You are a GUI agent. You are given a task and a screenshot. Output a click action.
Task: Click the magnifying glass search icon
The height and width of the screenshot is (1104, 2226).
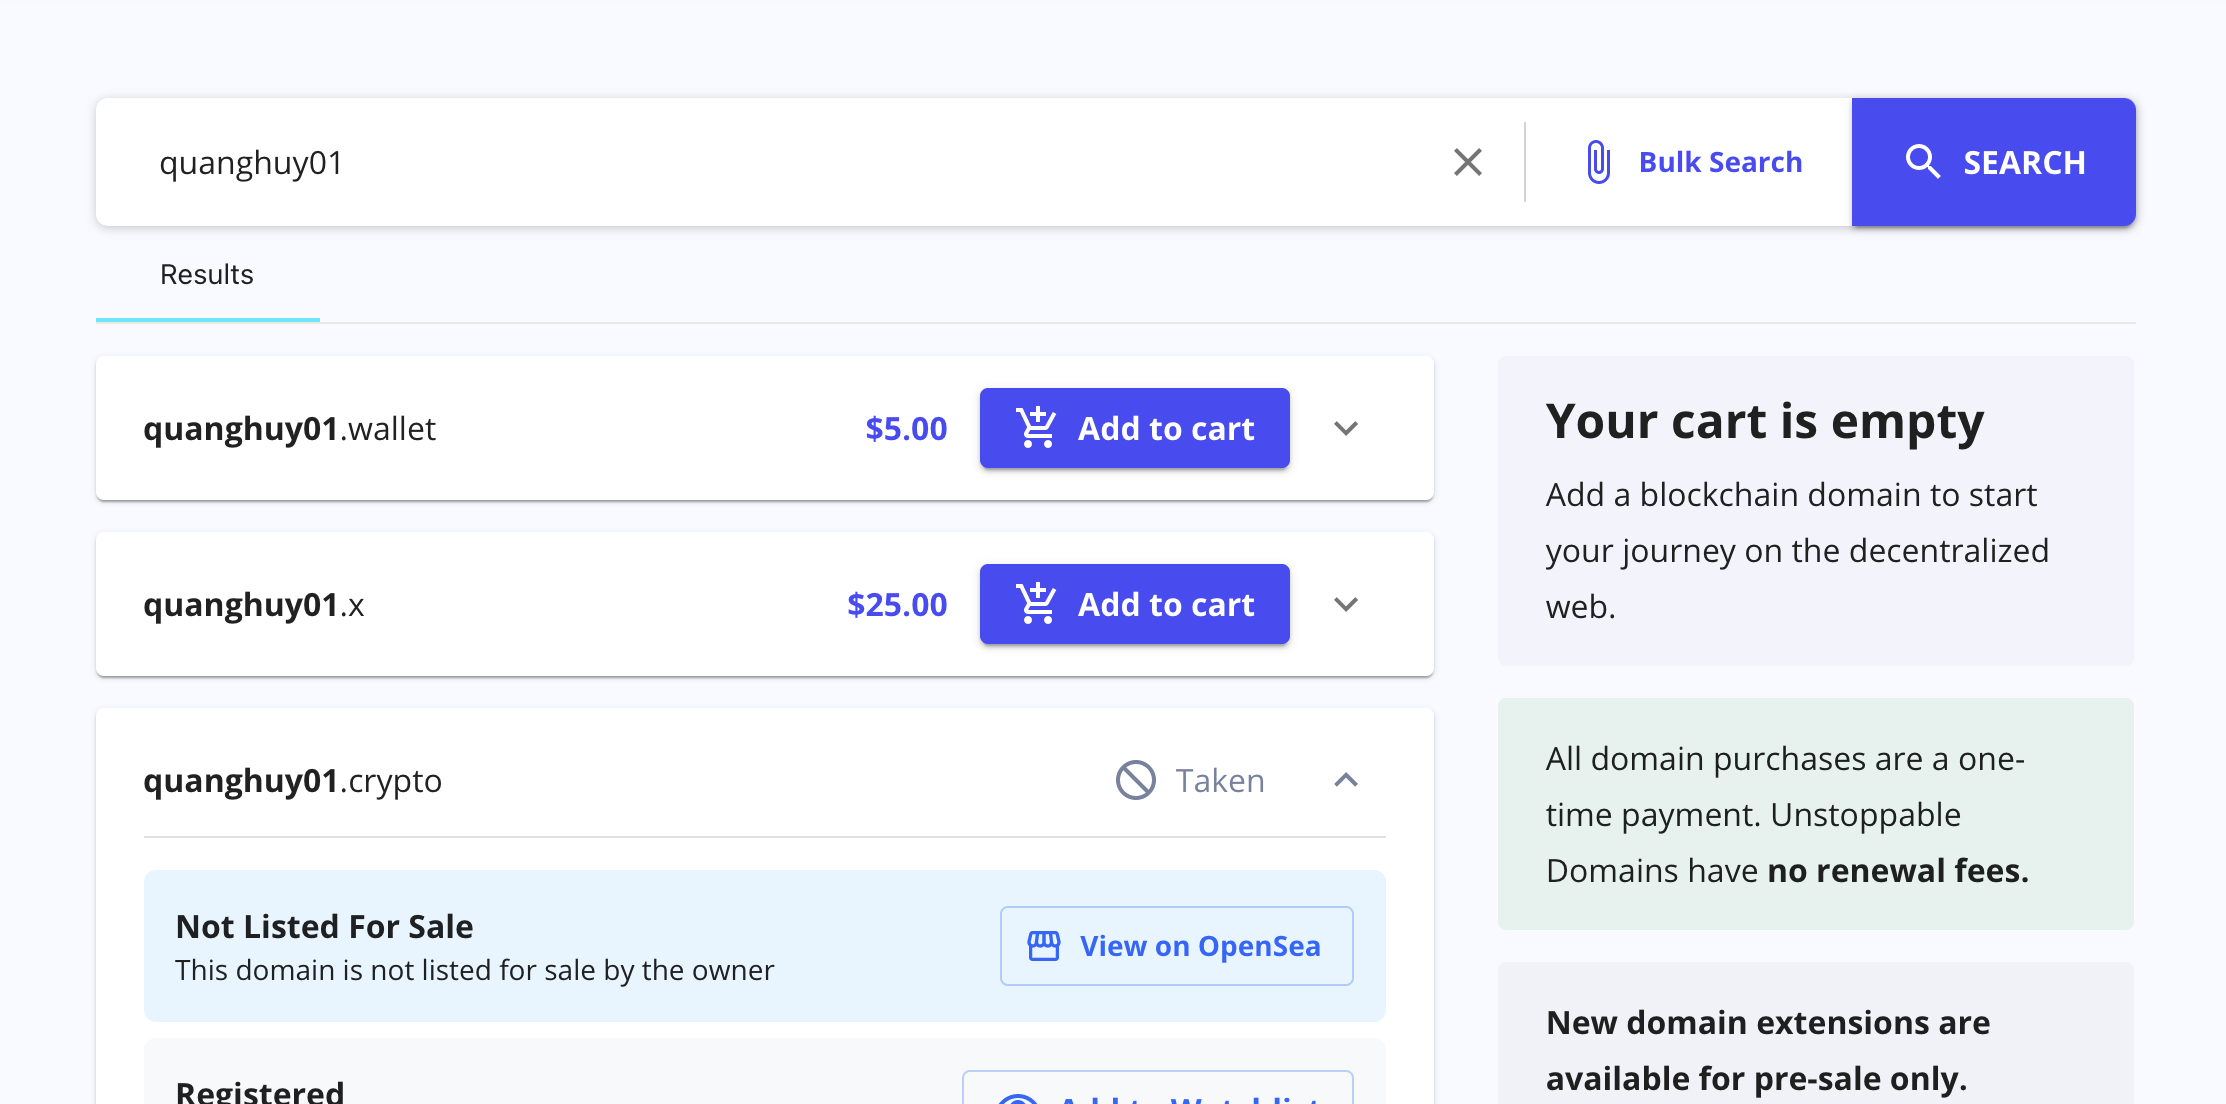(1922, 162)
